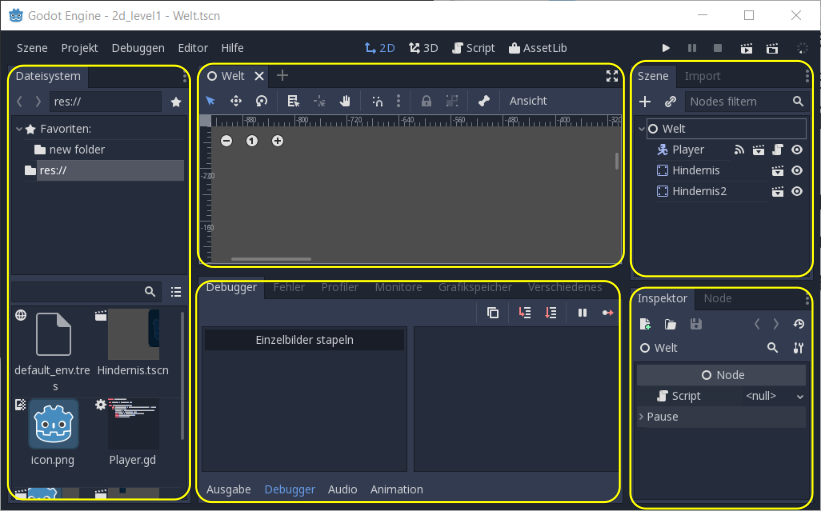Open the skeleton bone options icon
The image size is (821, 511).
coord(484,101)
